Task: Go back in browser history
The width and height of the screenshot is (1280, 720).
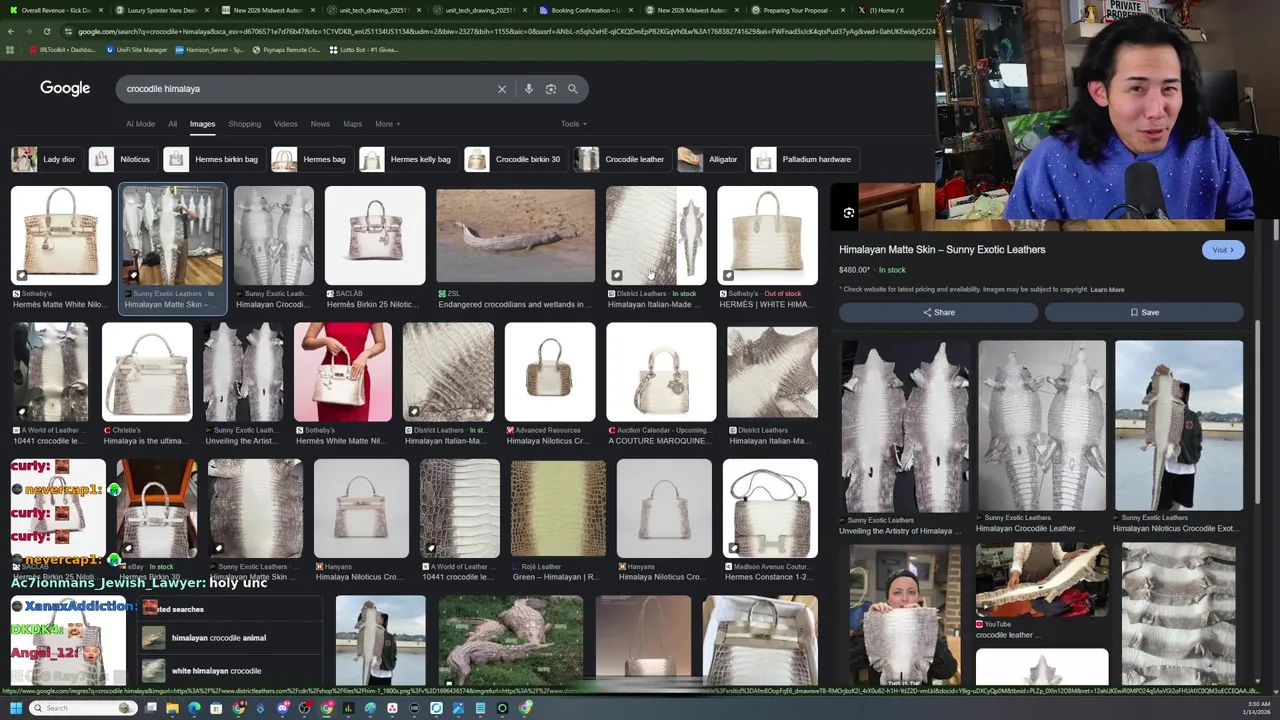Action: (x=11, y=31)
